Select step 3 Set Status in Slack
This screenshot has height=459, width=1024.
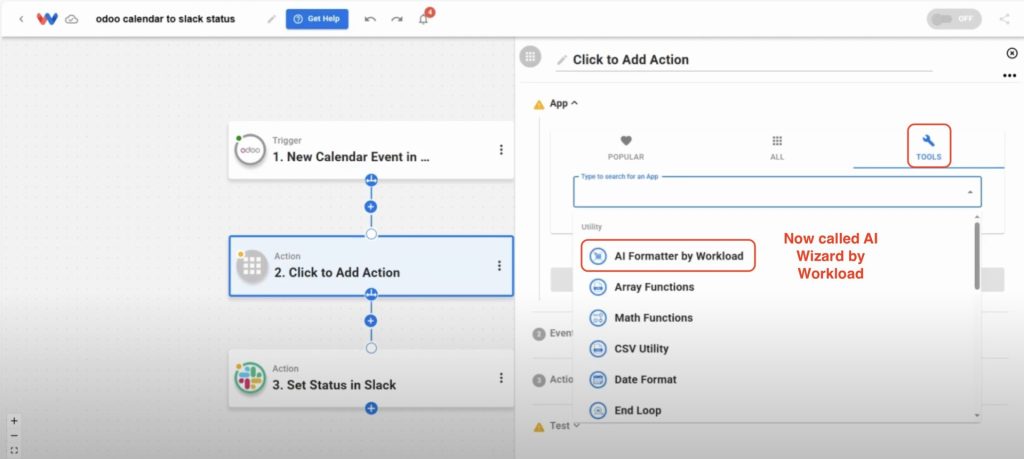coord(371,378)
